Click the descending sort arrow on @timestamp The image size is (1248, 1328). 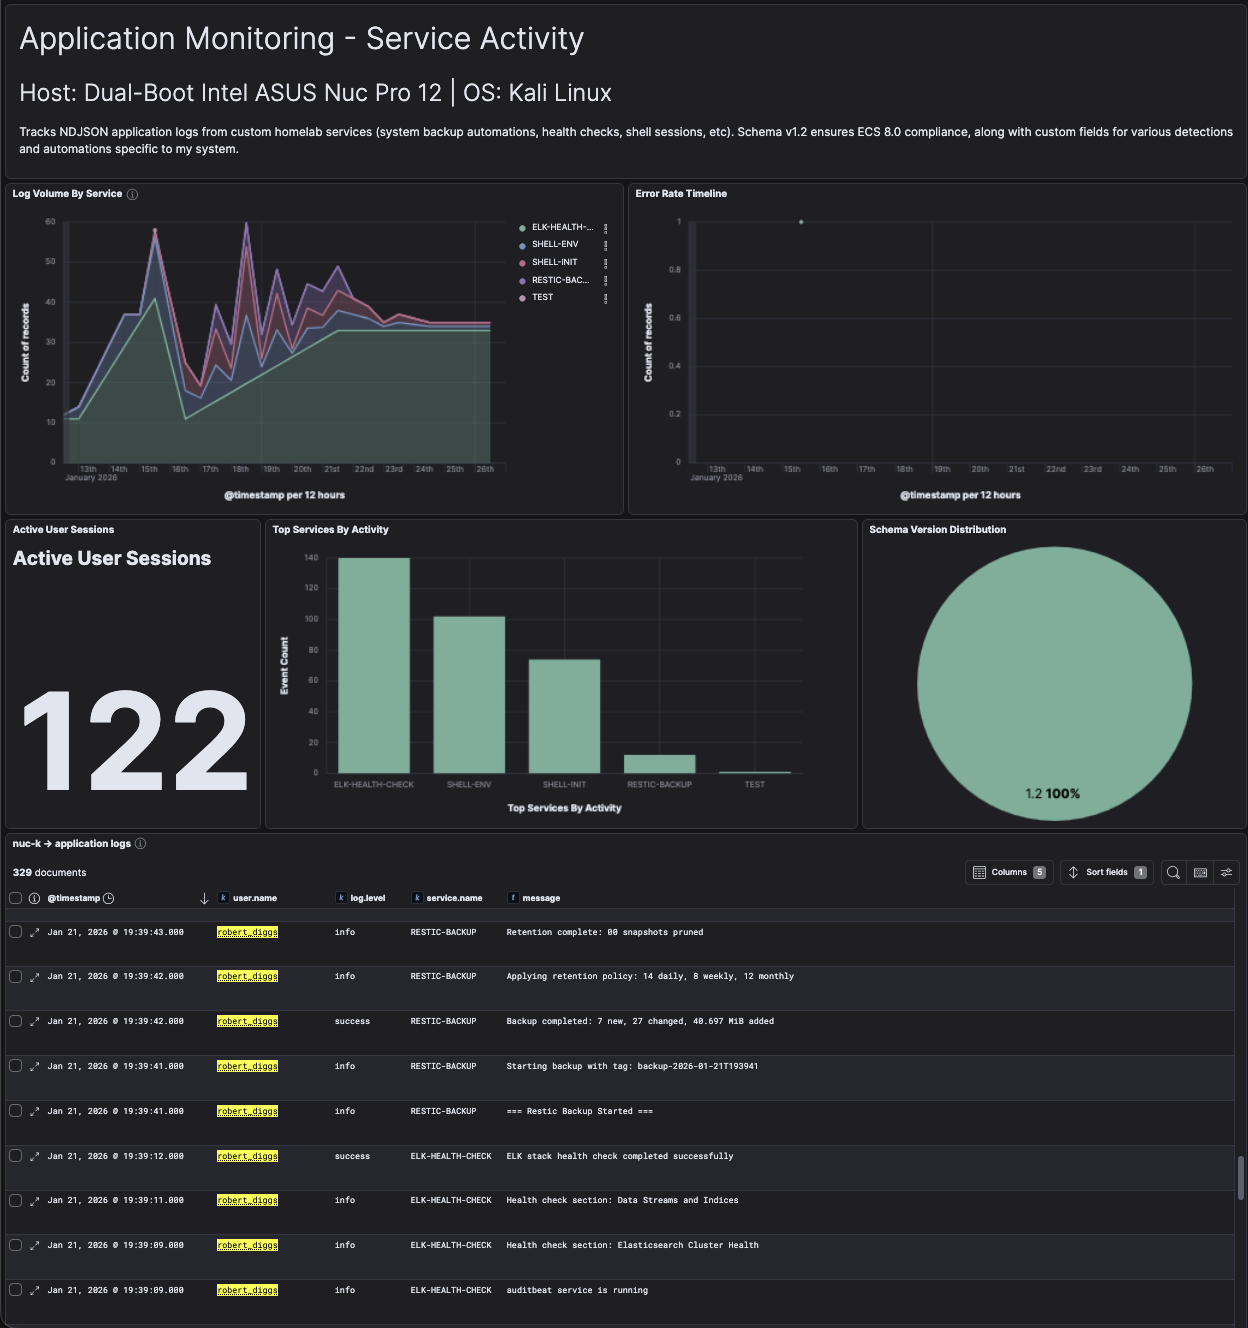click(206, 898)
